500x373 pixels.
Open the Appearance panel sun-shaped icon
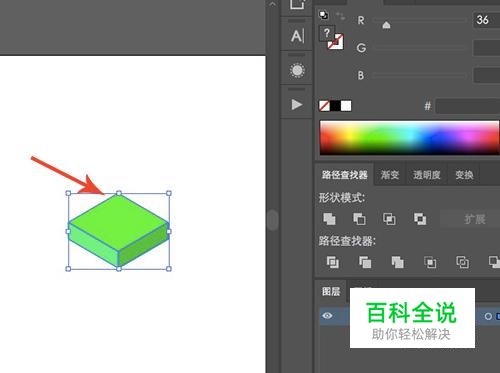[297, 70]
